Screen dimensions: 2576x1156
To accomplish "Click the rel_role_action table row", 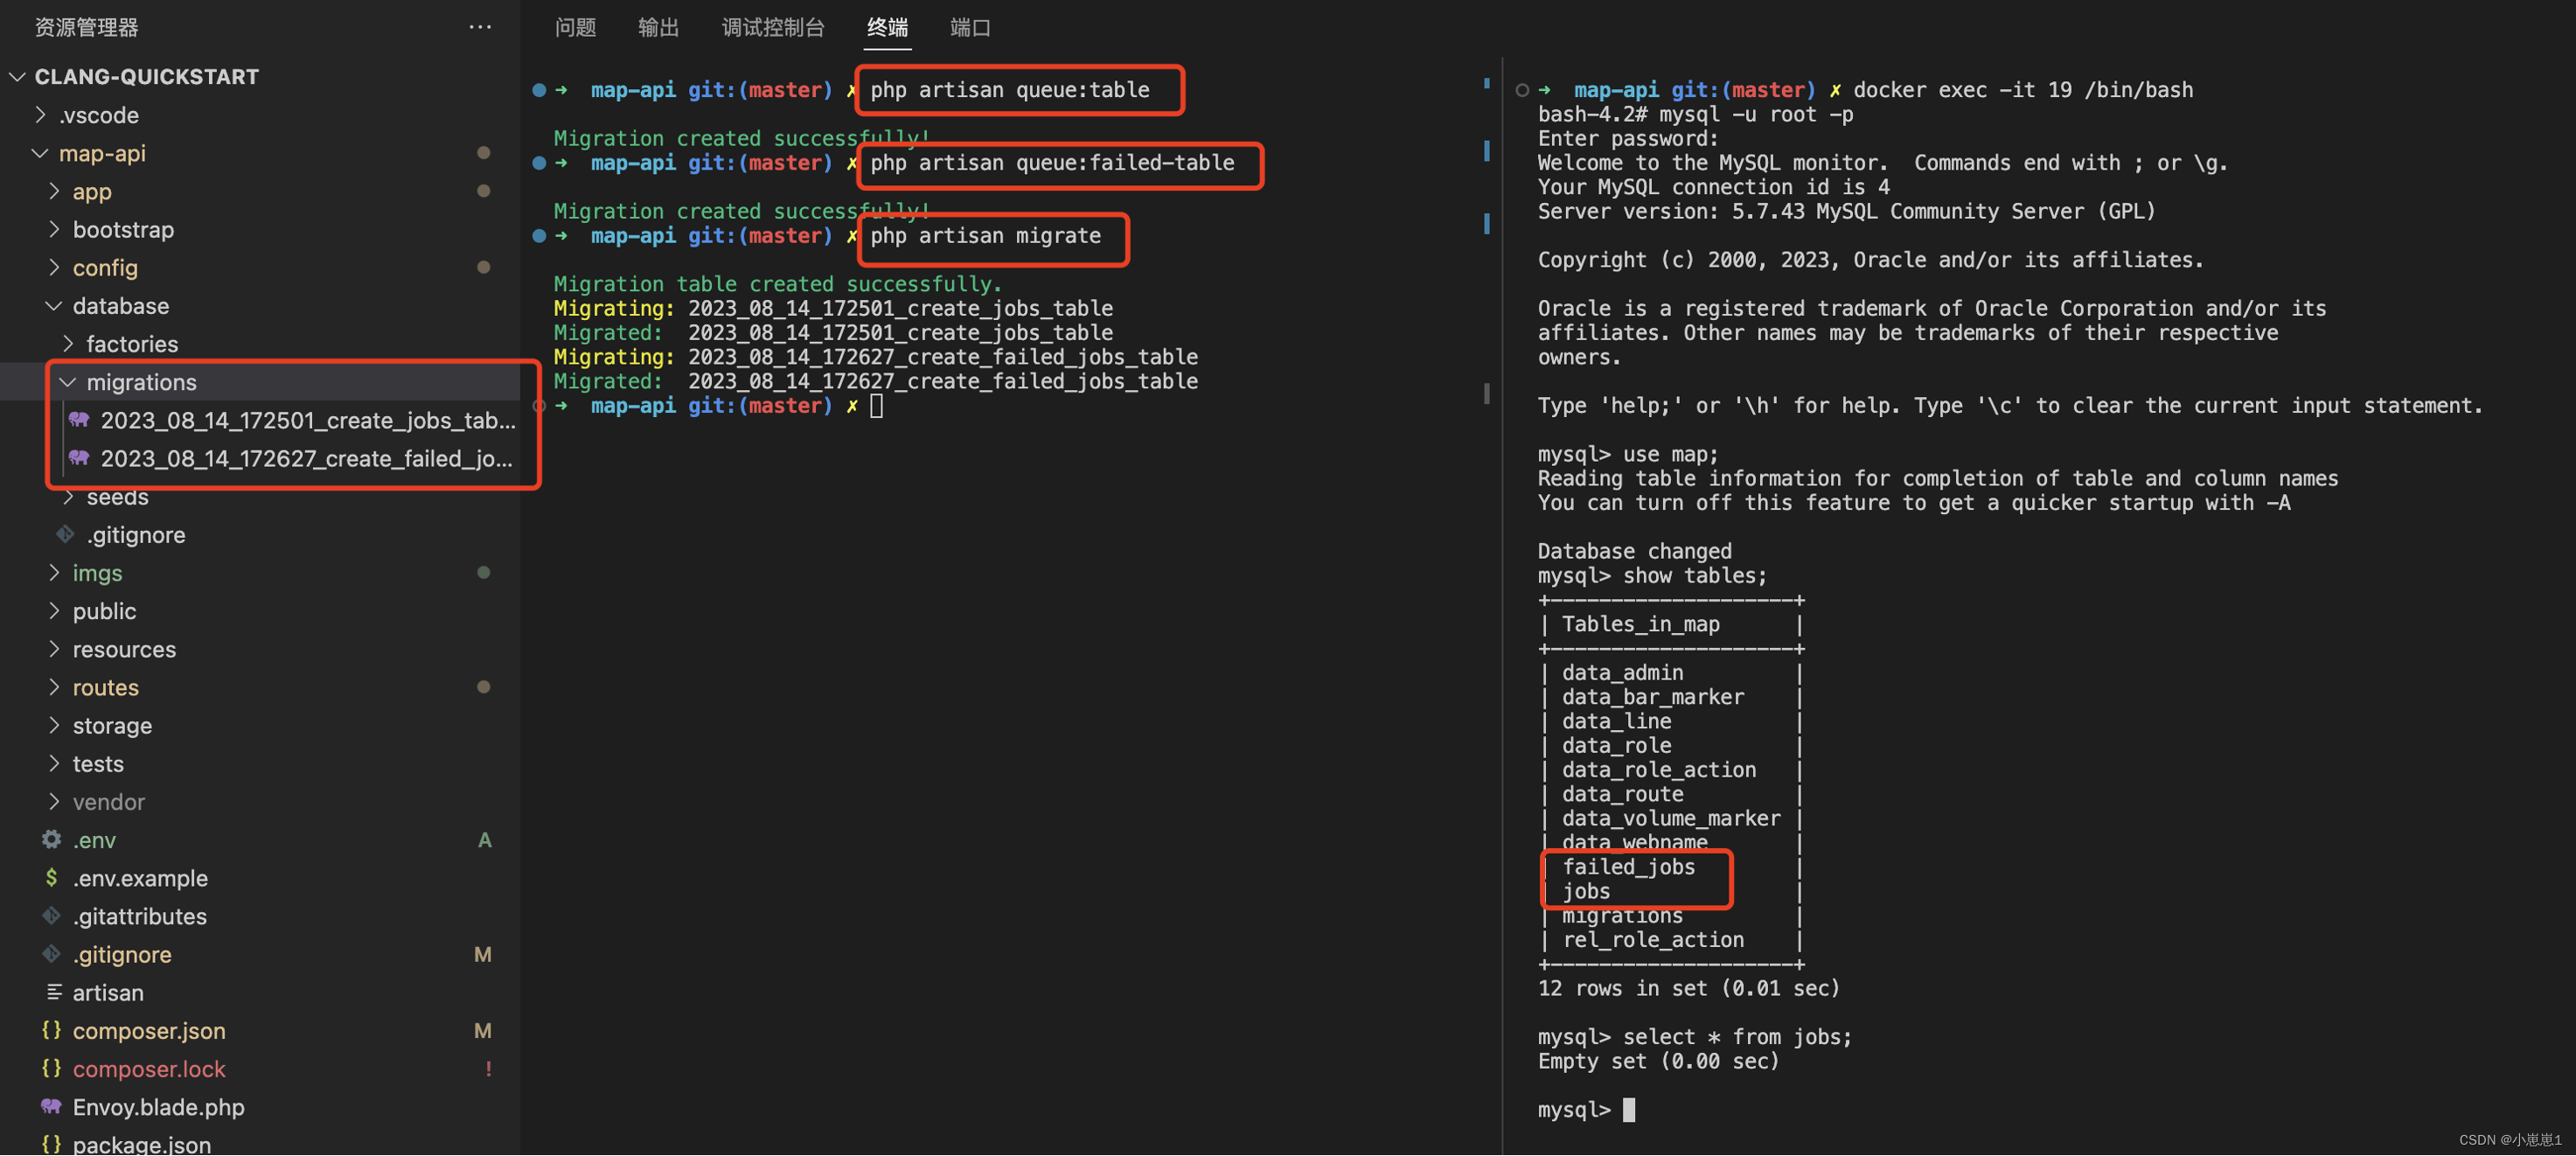I will (1652, 940).
